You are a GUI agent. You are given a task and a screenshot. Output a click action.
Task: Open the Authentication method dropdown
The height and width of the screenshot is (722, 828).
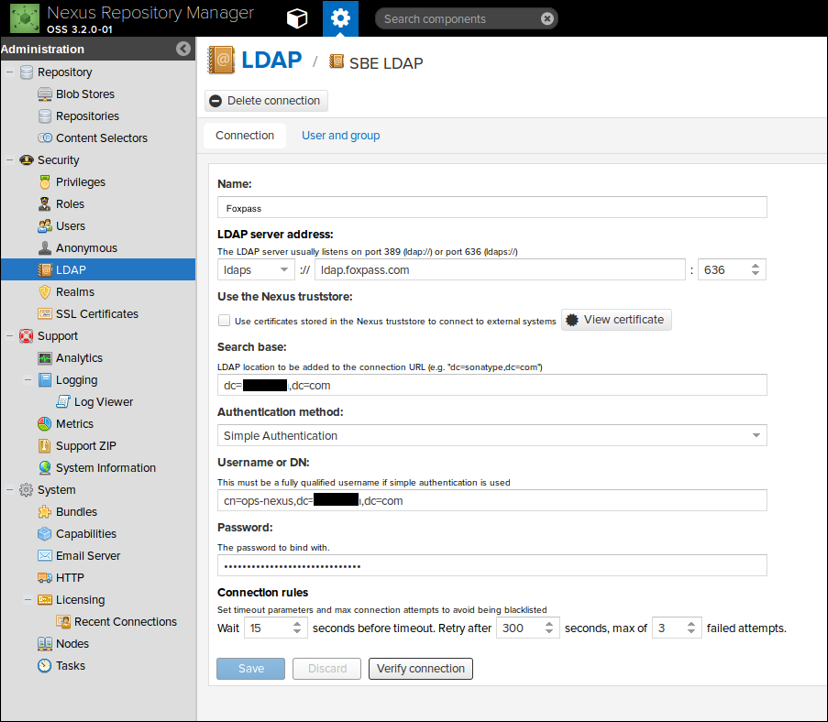(756, 436)
